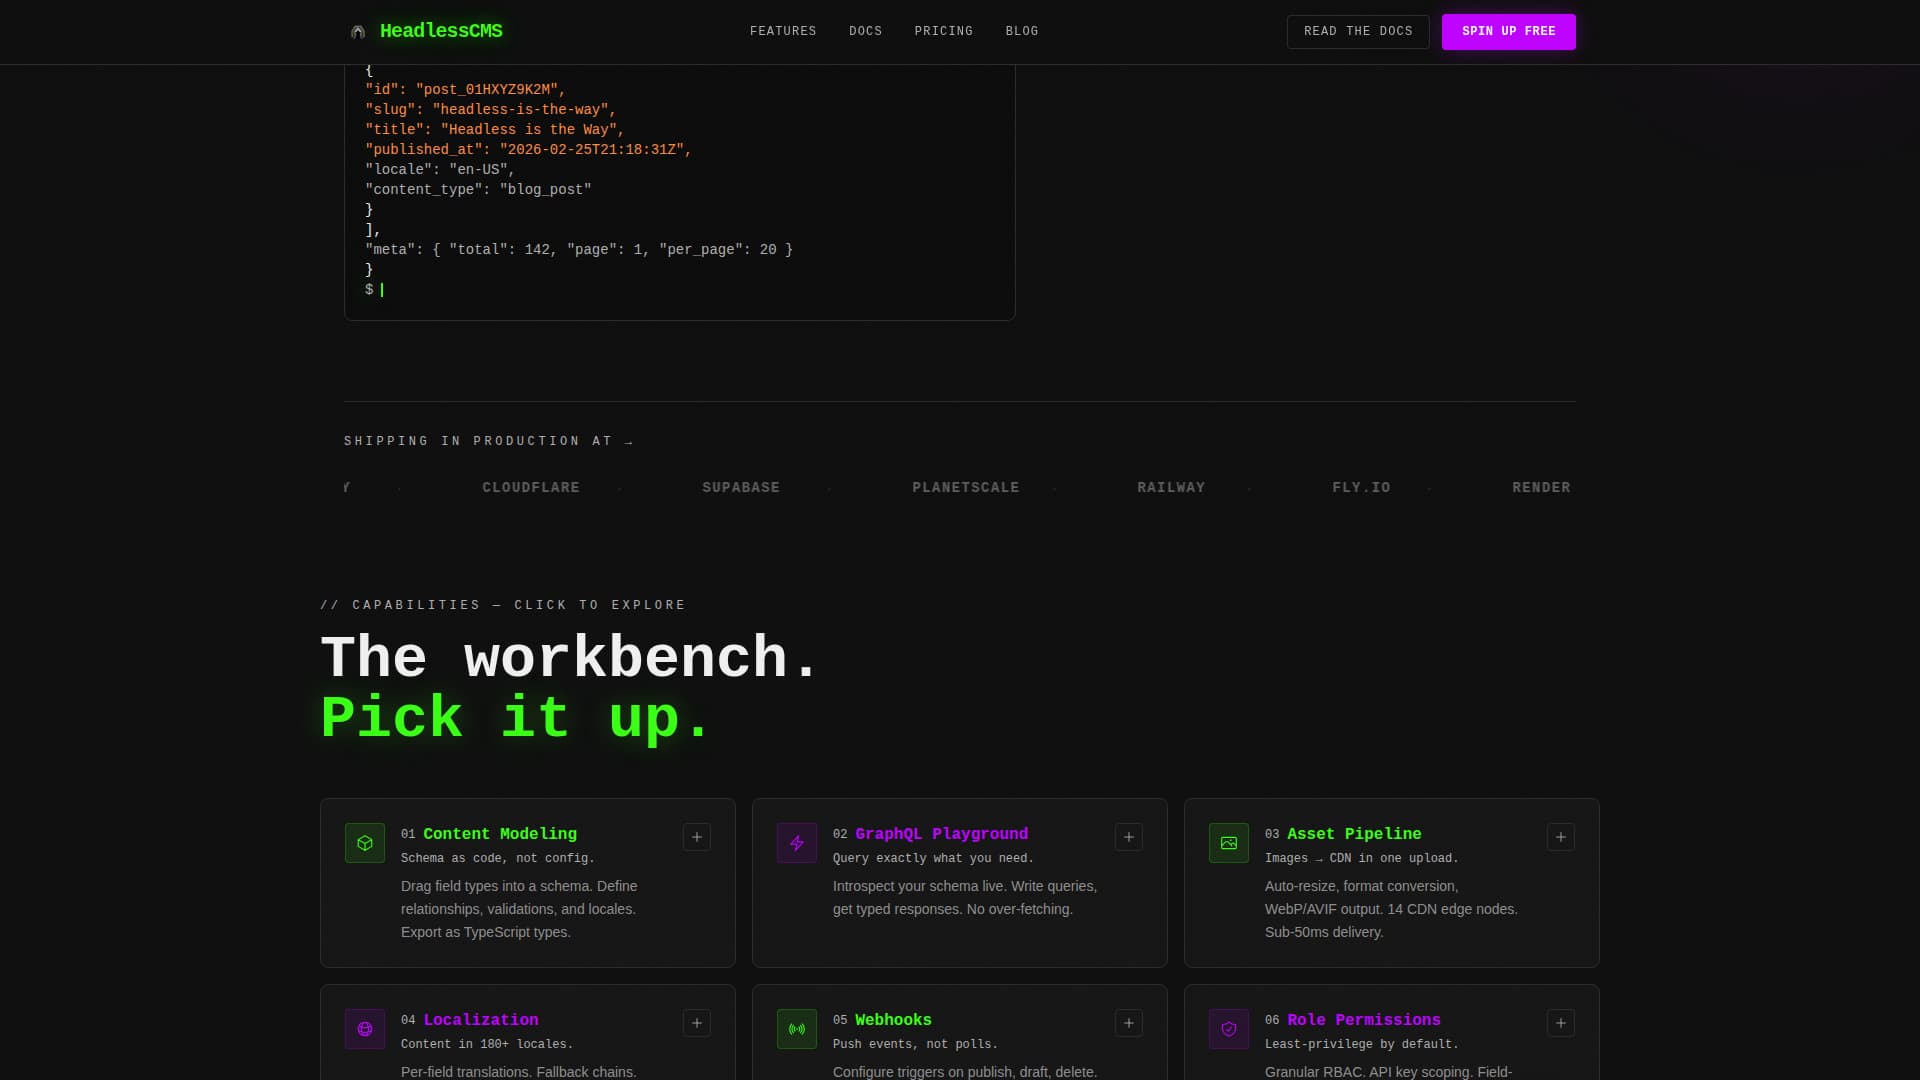Click the Render logo text
The height and width of the screenshot is (1080, 1920).
pyautogui.click(x=1541, y=488)
